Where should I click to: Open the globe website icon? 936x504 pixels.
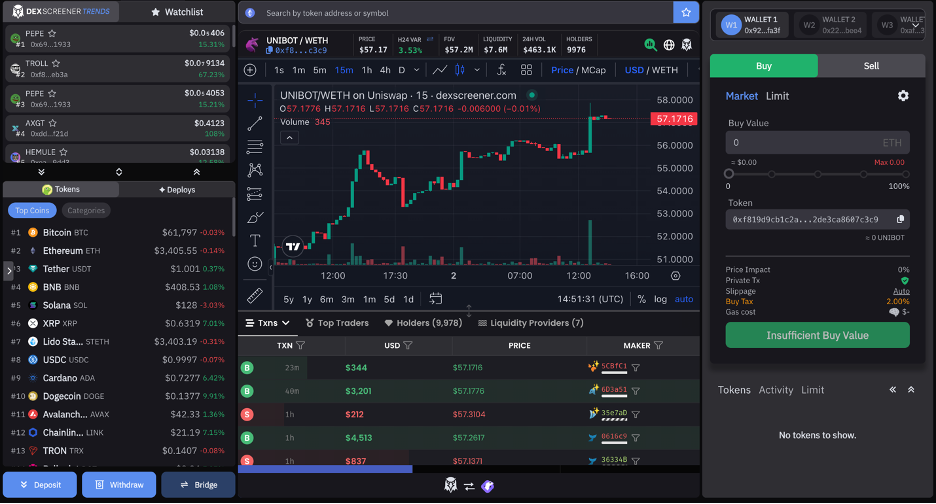669,45
